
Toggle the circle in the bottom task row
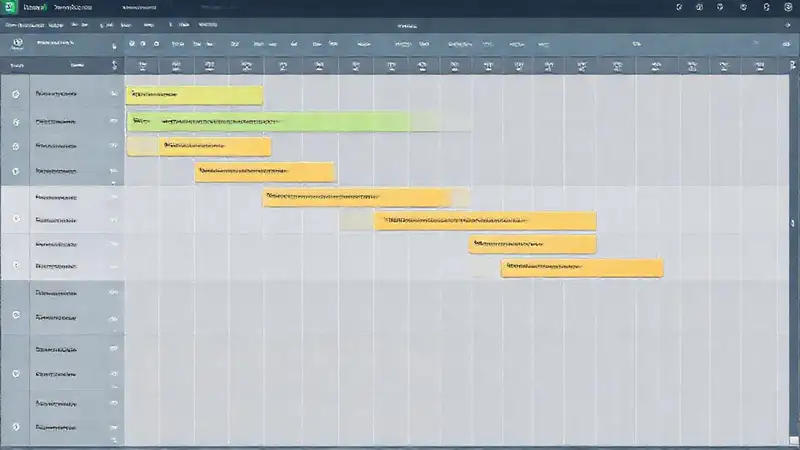click(x=16, y=427)
